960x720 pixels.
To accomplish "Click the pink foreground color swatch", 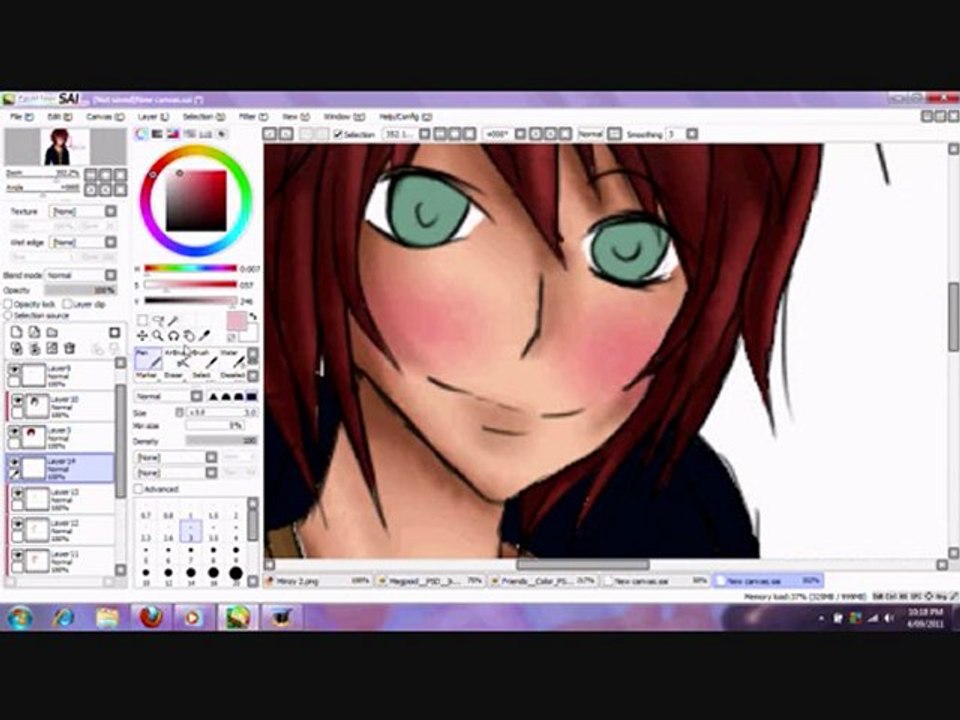I will (x=236, y=320).
